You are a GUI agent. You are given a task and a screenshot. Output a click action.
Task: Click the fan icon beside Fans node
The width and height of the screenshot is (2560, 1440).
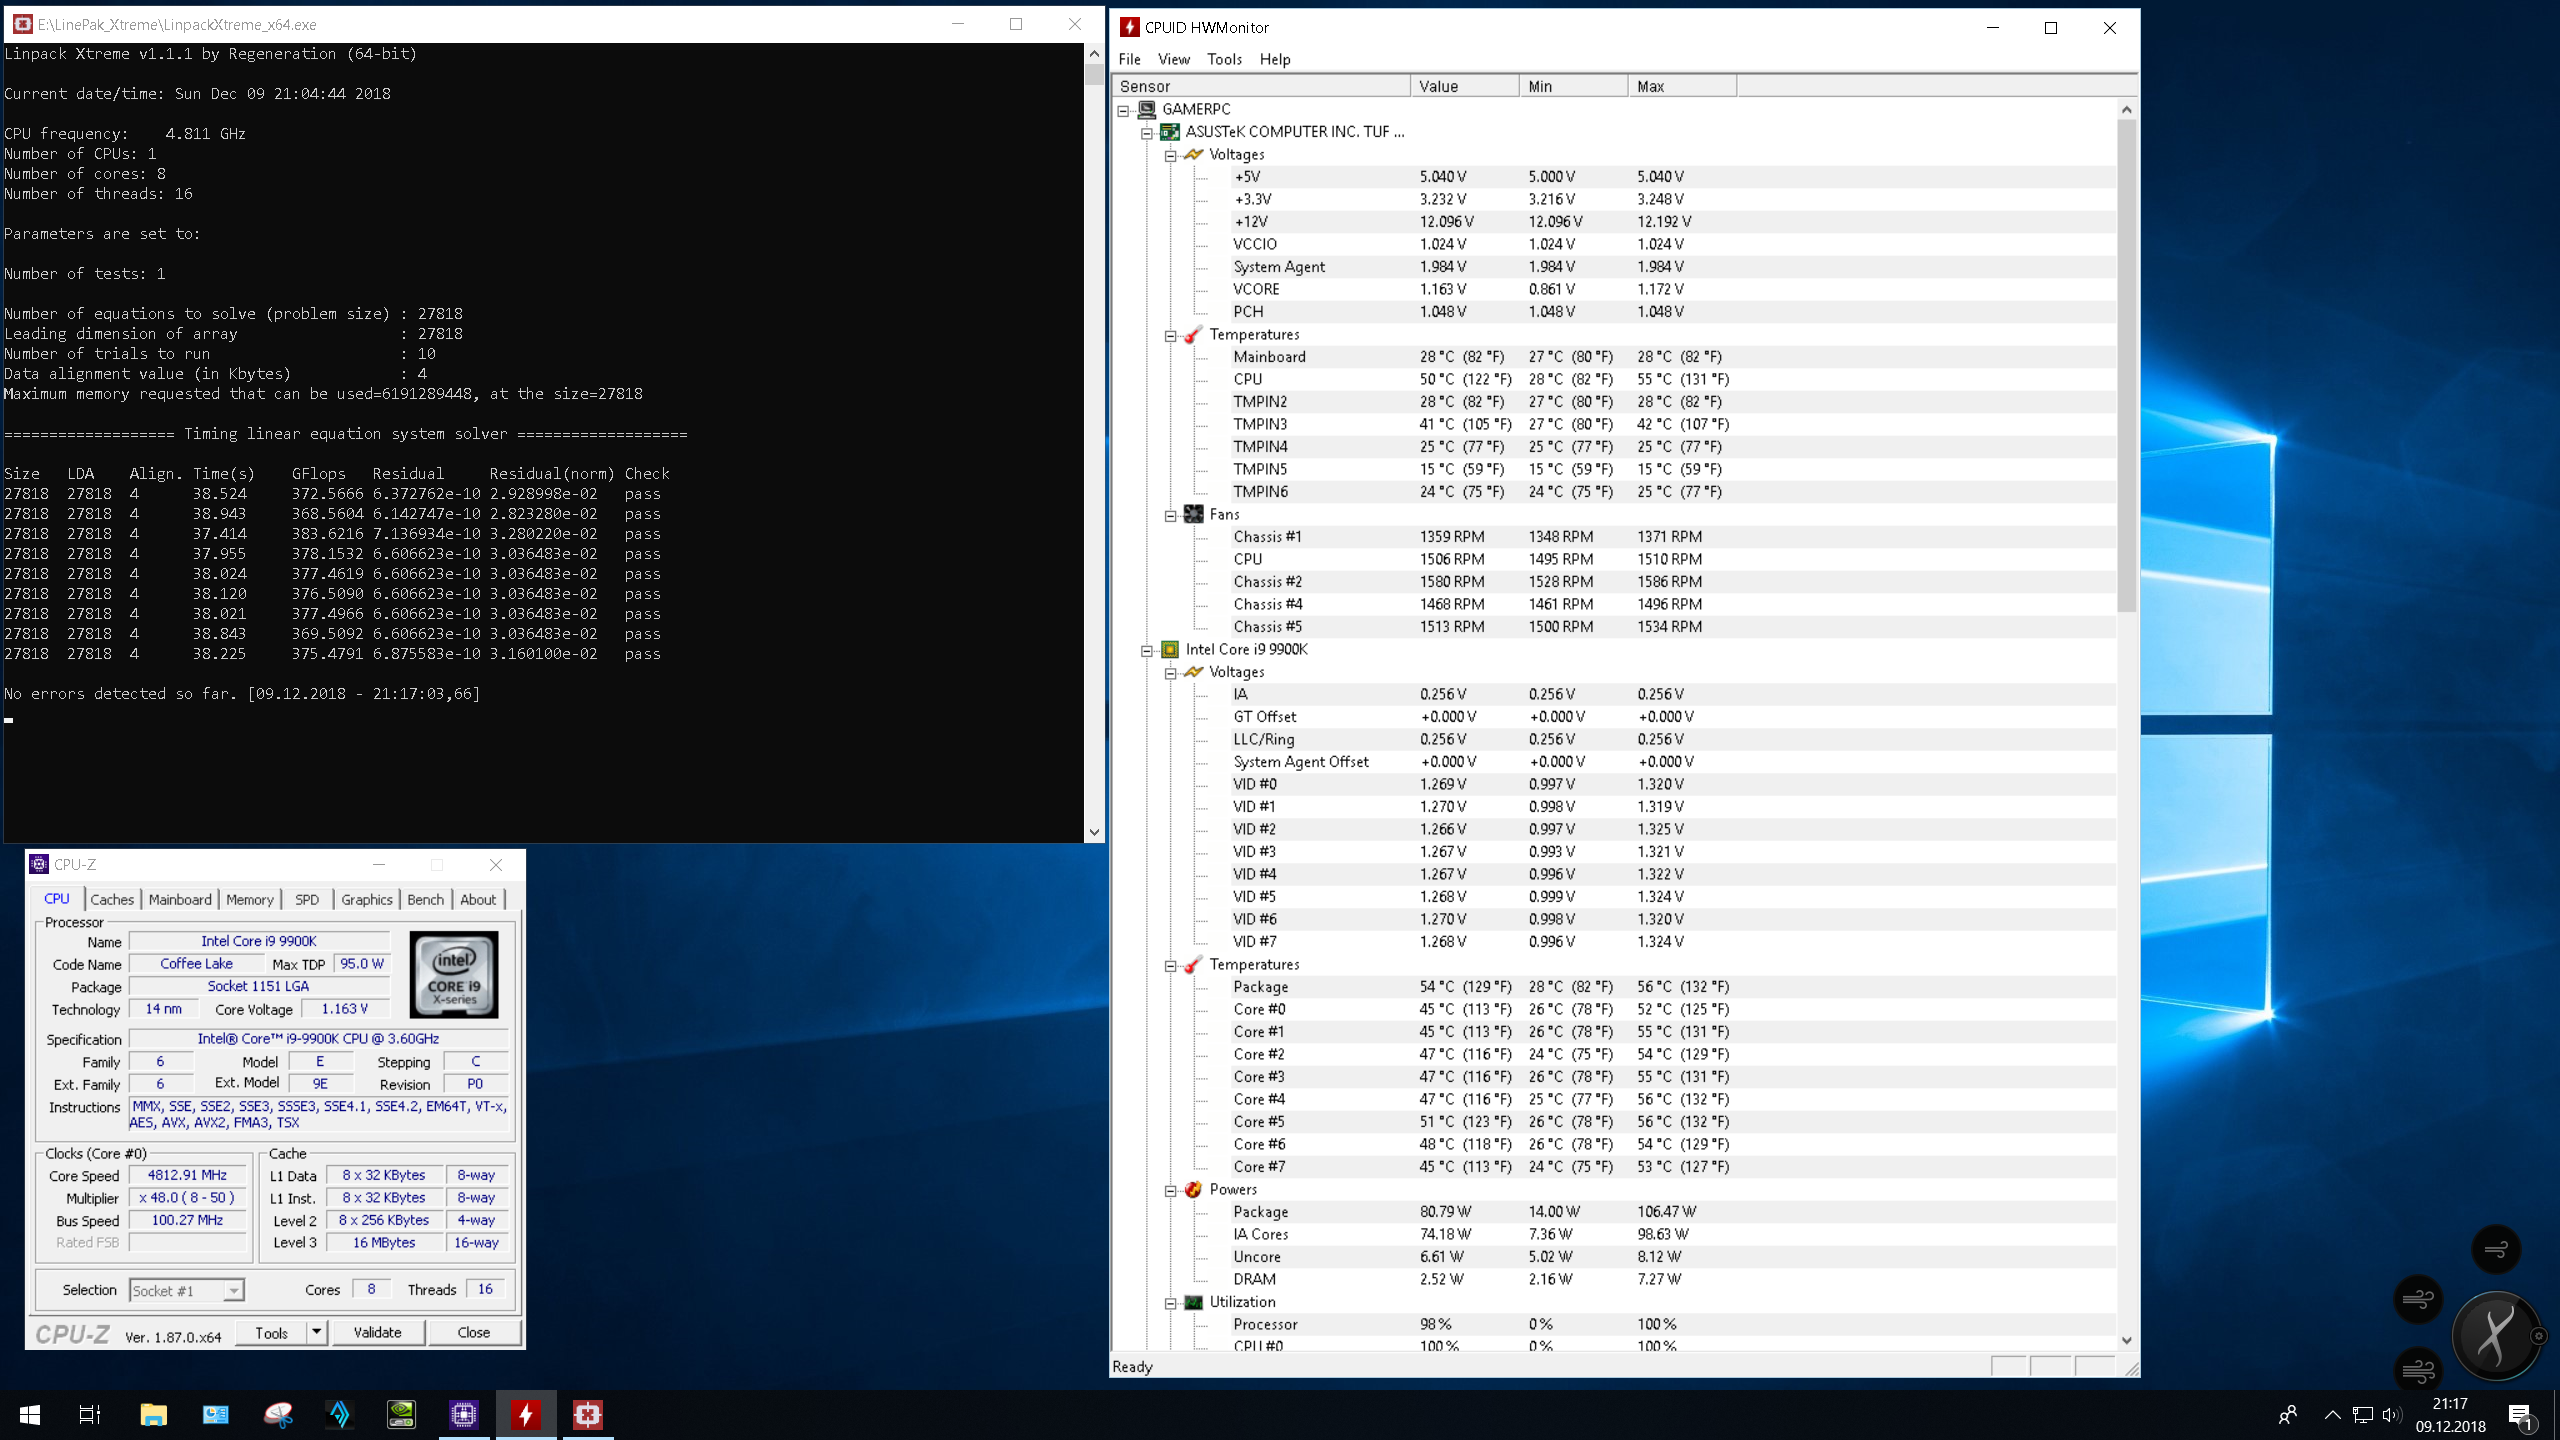1194,514
